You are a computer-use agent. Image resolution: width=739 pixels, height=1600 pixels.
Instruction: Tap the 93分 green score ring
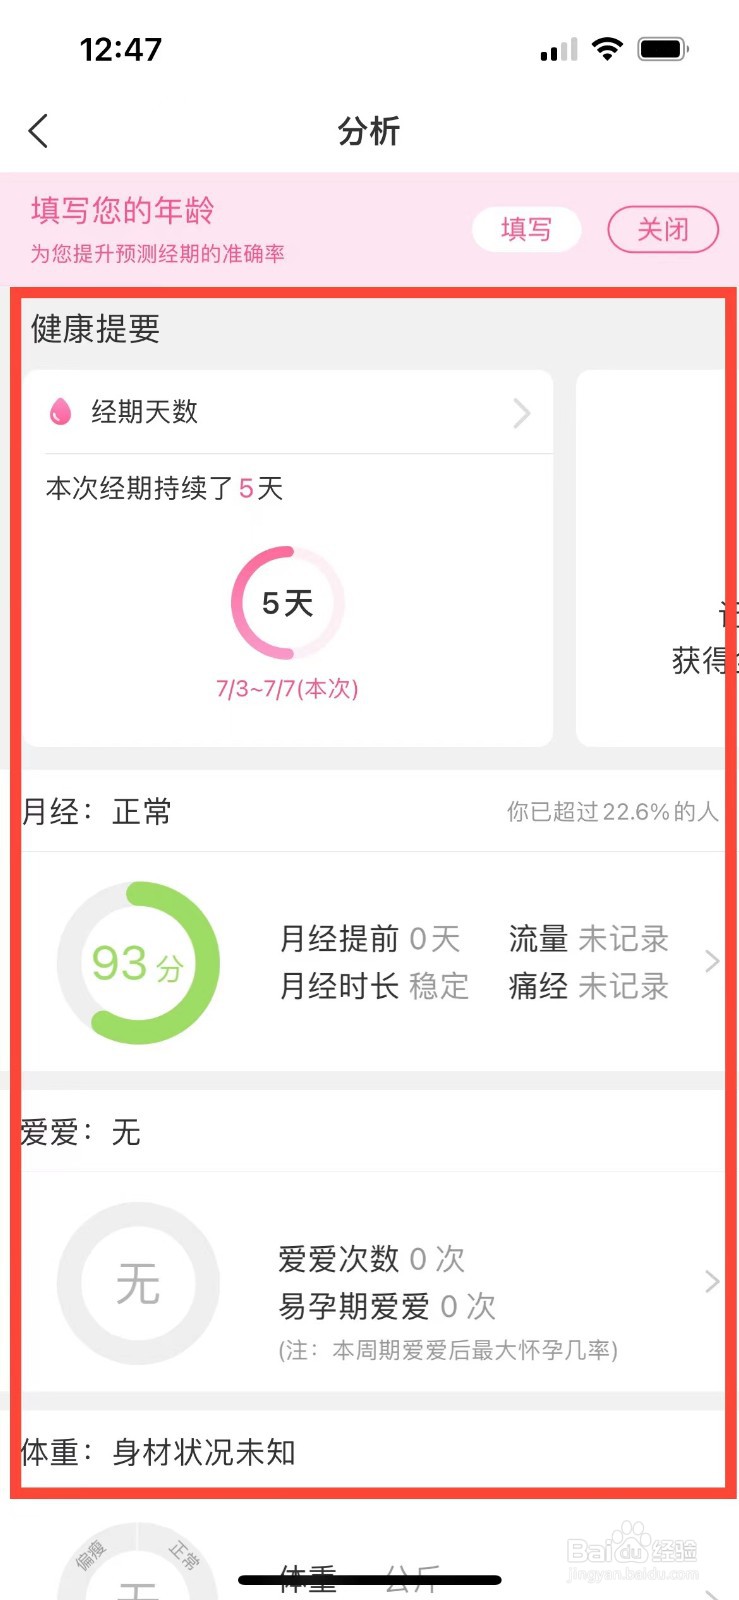138,963
